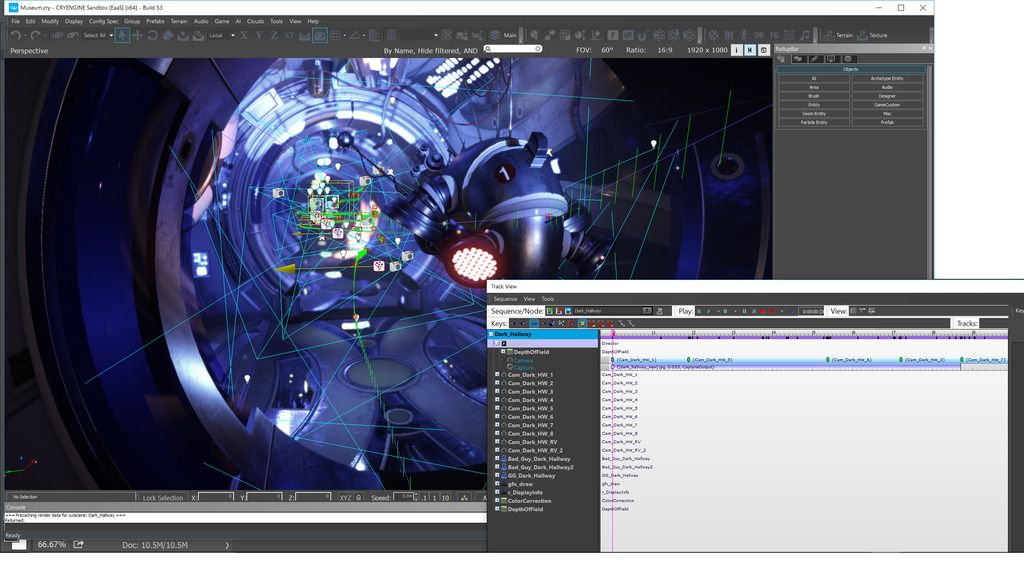The height and width of the screenshot is (576, 1024).
Task: Open the Config Spec menu
Action: click(x=103, y=21)
